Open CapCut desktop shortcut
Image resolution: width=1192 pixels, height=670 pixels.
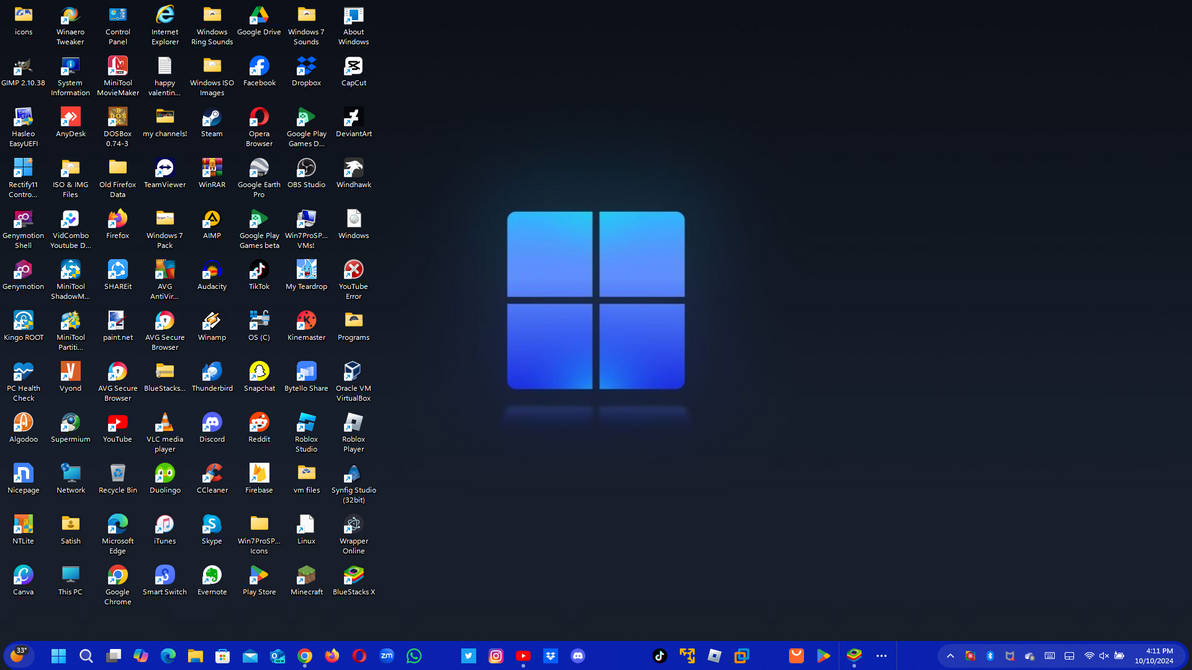353,71
